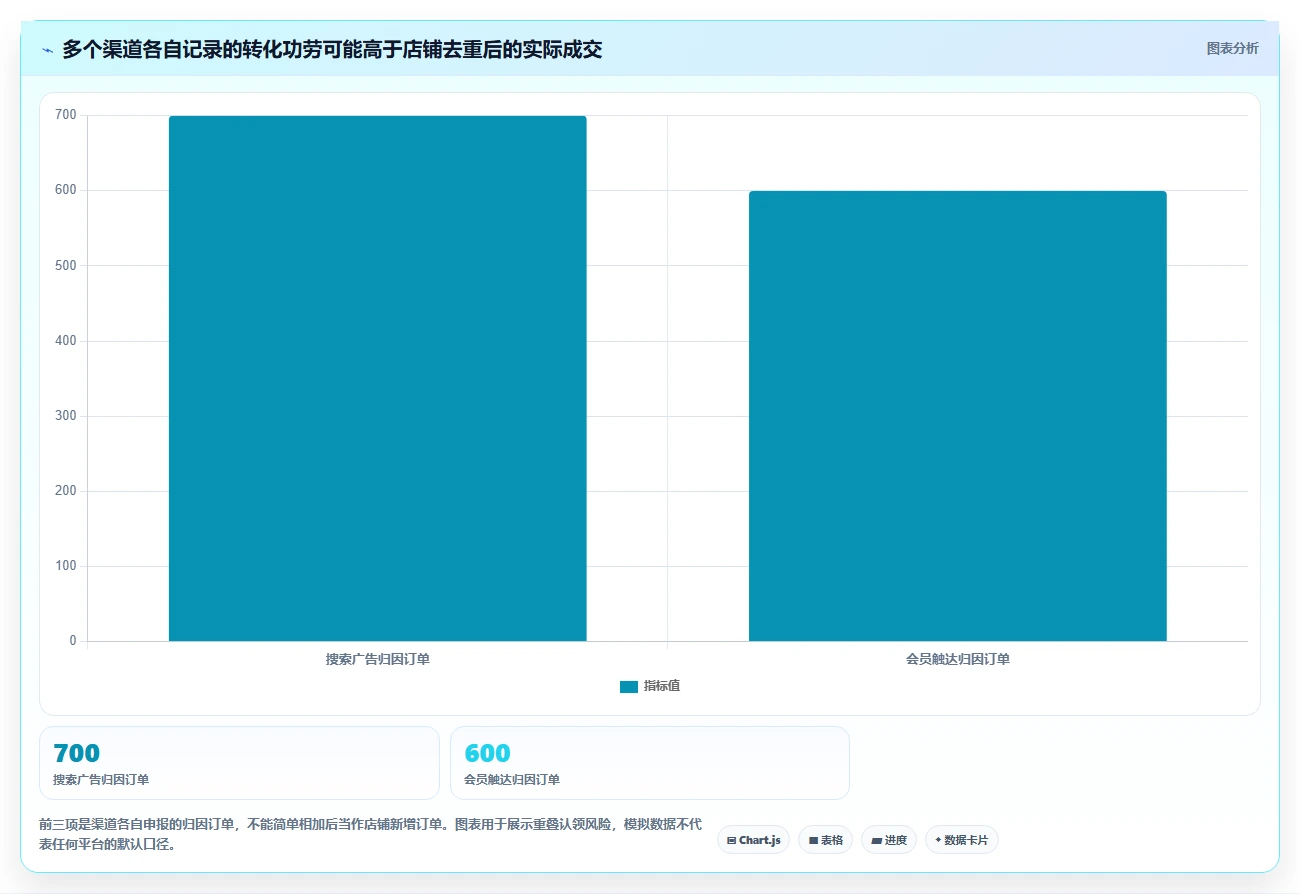1300x894 pixels.
Task: Select the 进度 tag chip
Action: (889, 840)
